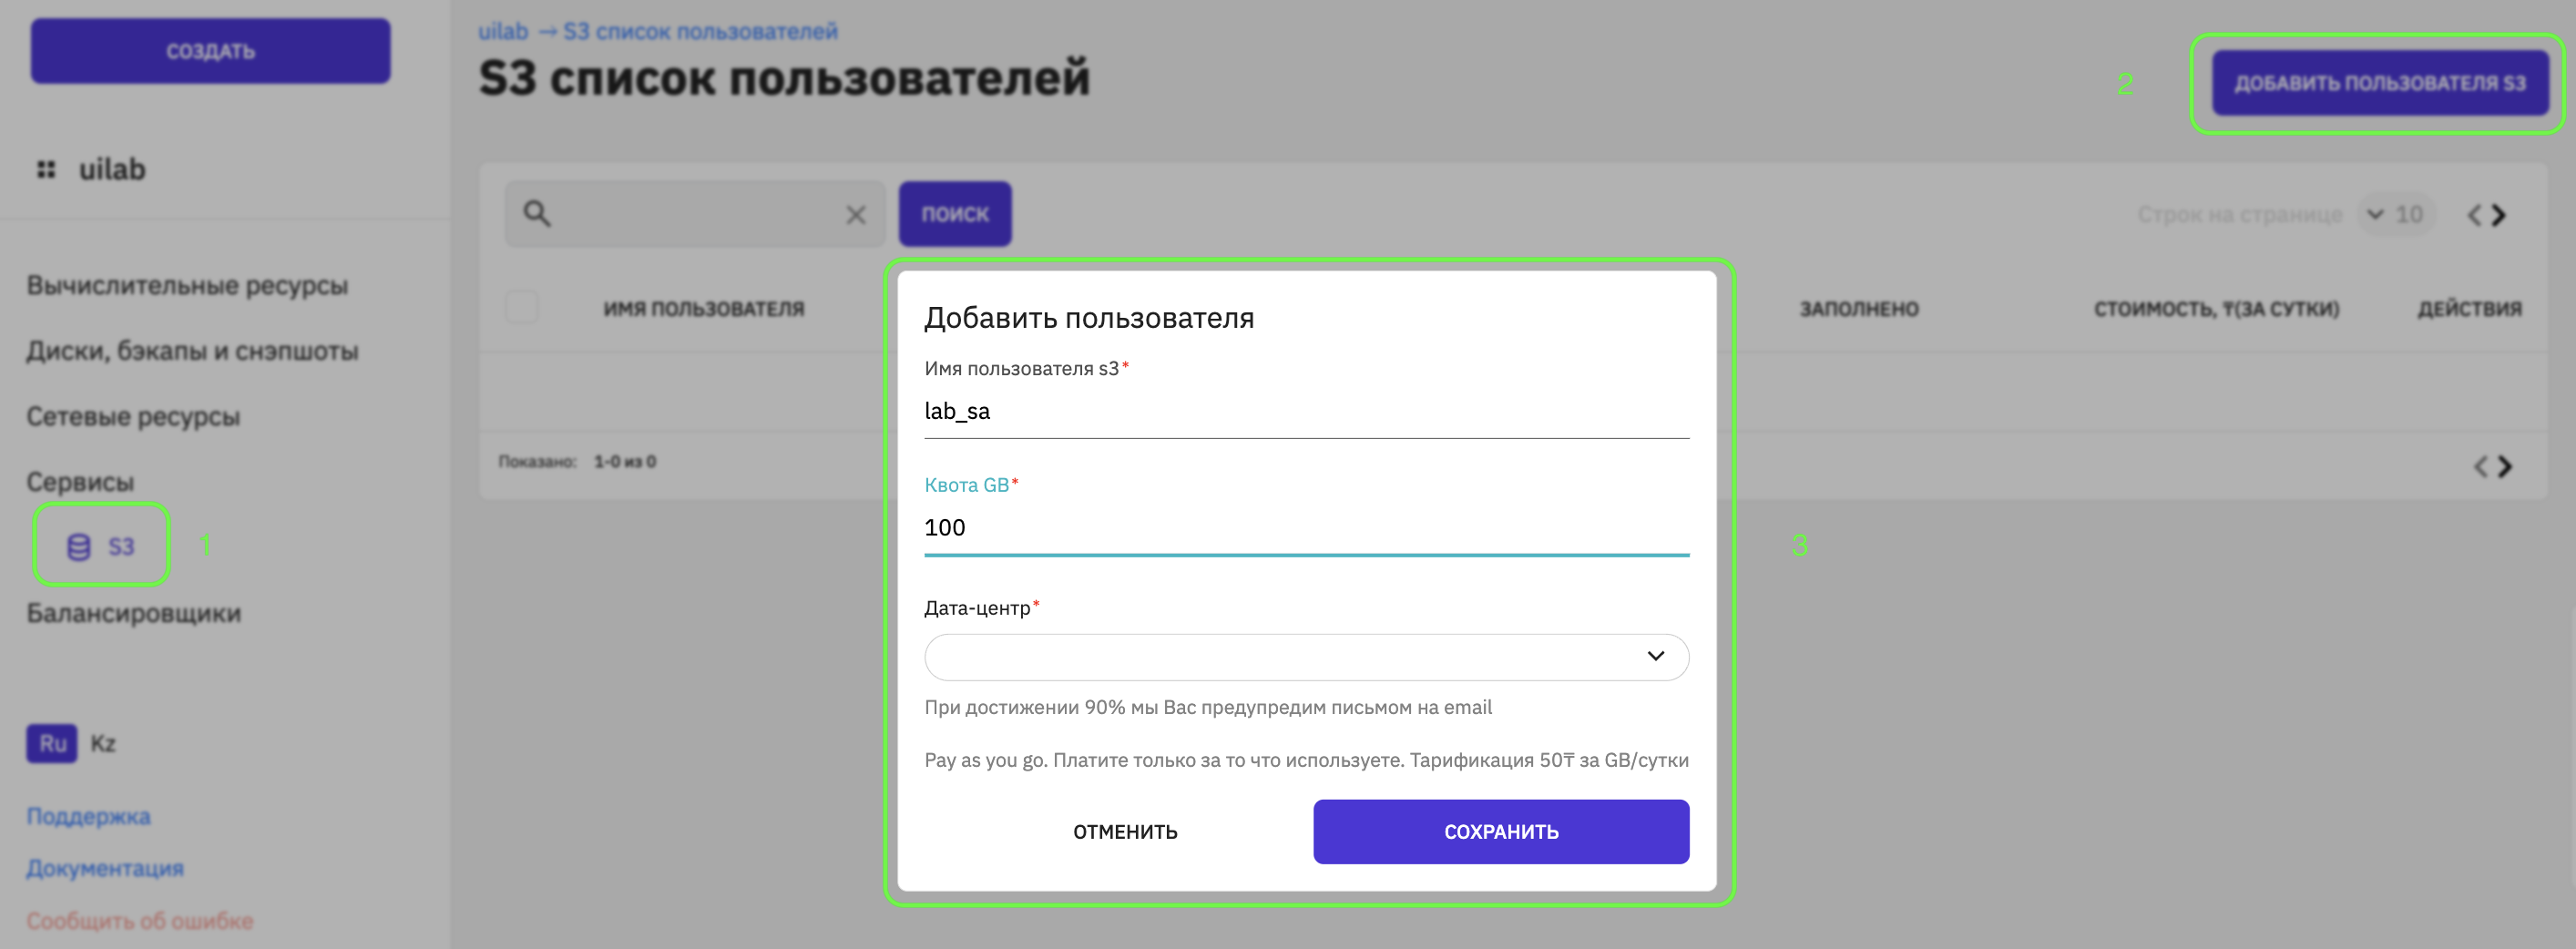This screenshot has height=949, width=2576.
Task: Click the СОХРАНИТЬ button
Action: click(x=1501, y=831)
